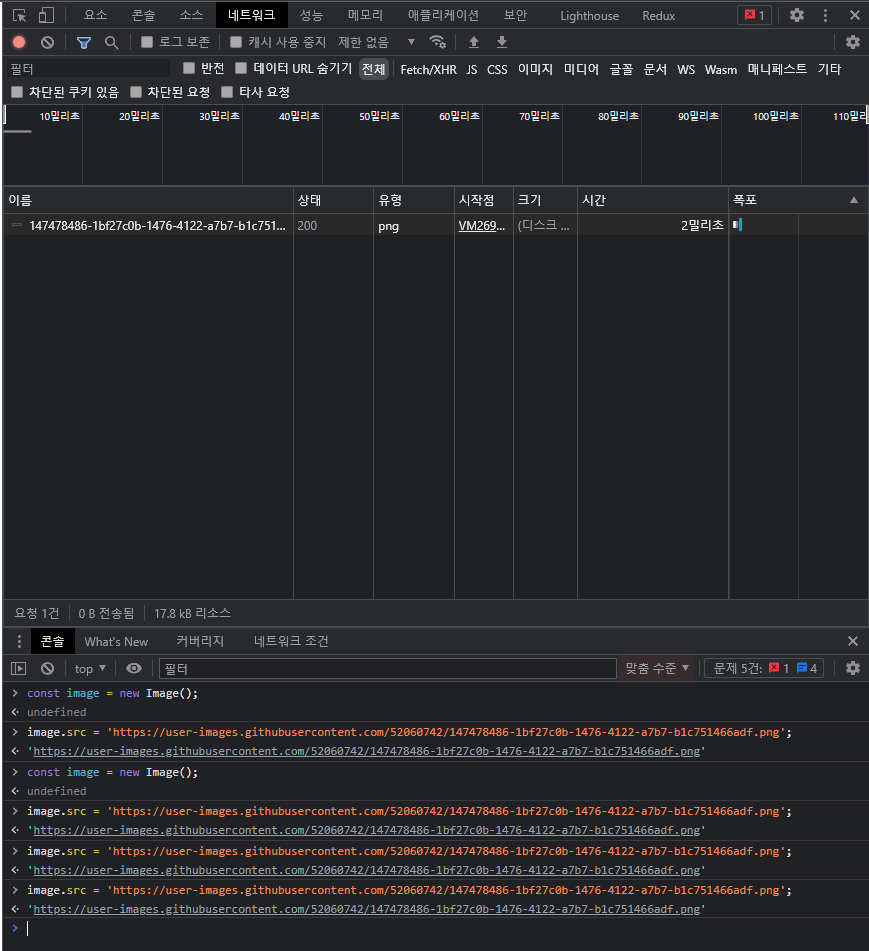The width and height of the screenshot is (869, 951).
Task: Filter requests by 이미지 type
Action: [535, 69]
